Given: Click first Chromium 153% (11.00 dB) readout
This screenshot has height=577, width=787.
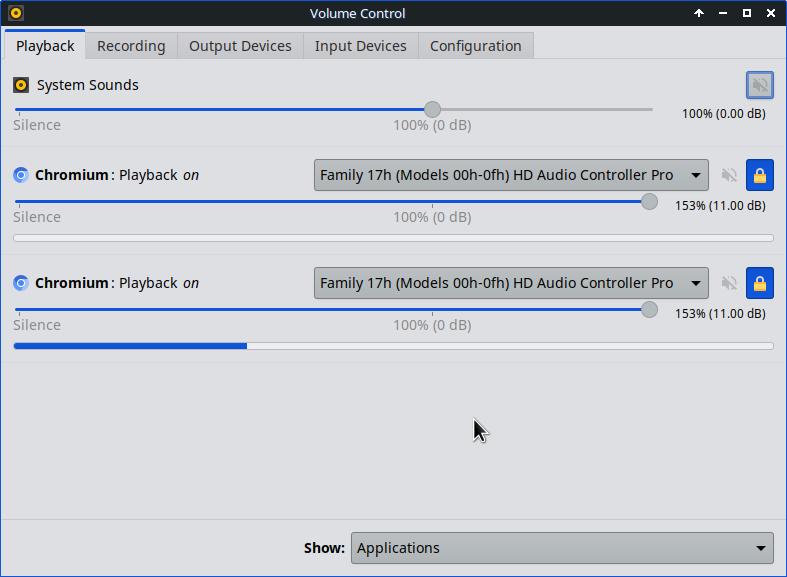Looking at the screenshot, I should coord(720,206).
